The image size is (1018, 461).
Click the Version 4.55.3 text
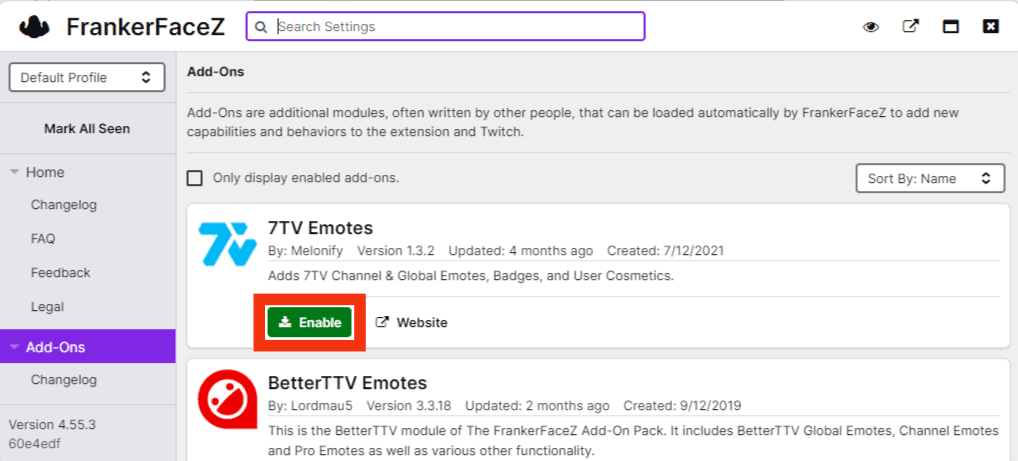click(x=52, y=425)
